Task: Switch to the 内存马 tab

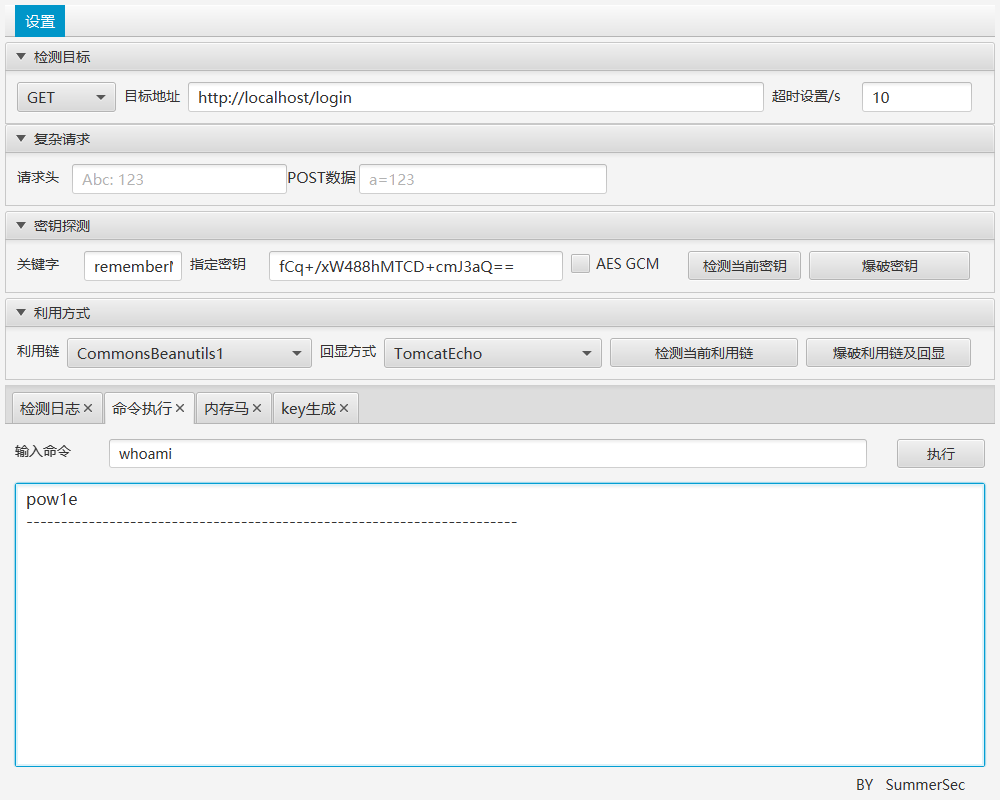Action: point(226,409)
